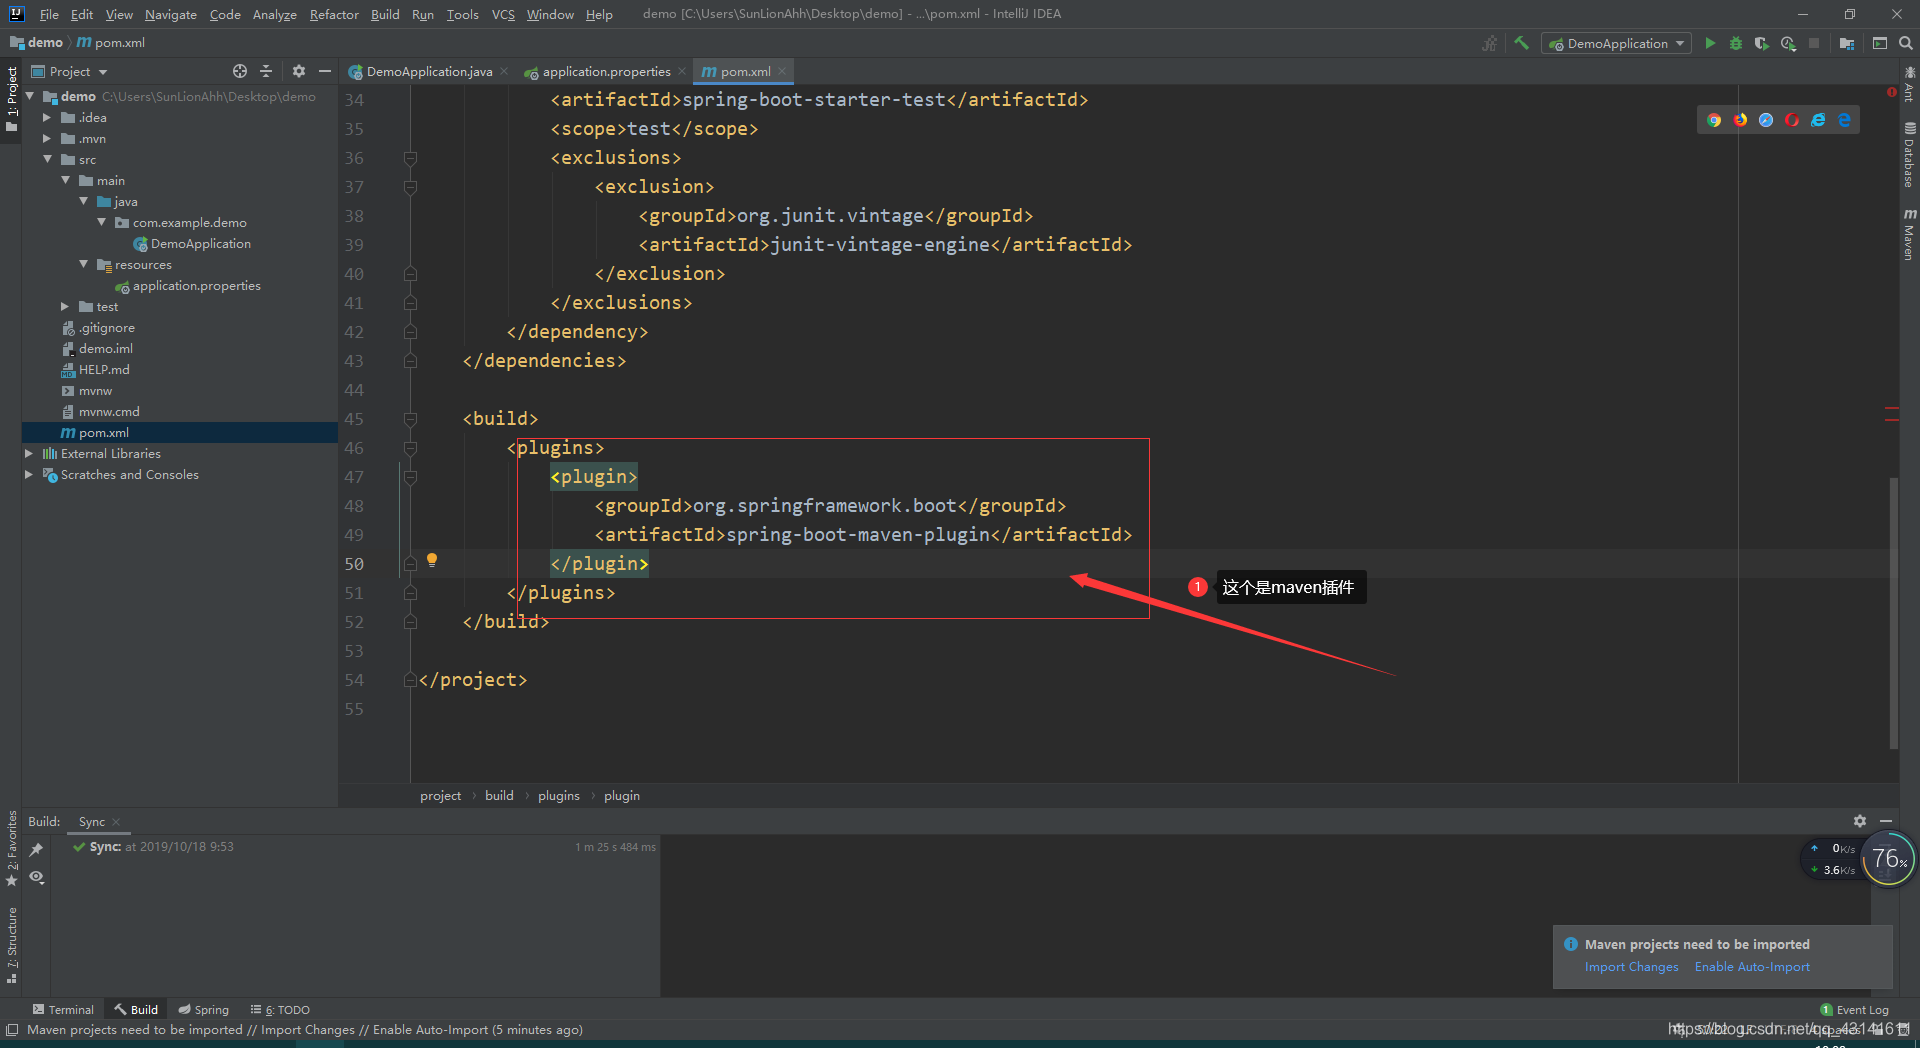The height and width of the screenshot is (1048, 1920).
Task: Open the Refactor menu
Action: pos(334,14)
